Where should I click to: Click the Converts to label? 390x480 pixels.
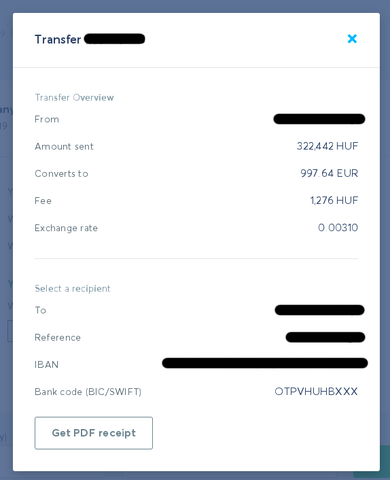(x=61, y=174)
